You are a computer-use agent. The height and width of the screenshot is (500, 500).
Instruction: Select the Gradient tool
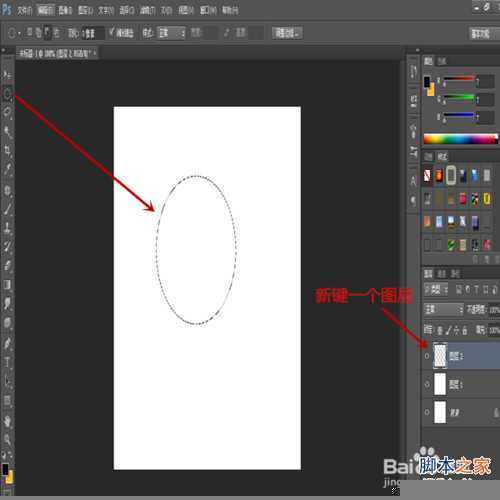click(7, 285)
